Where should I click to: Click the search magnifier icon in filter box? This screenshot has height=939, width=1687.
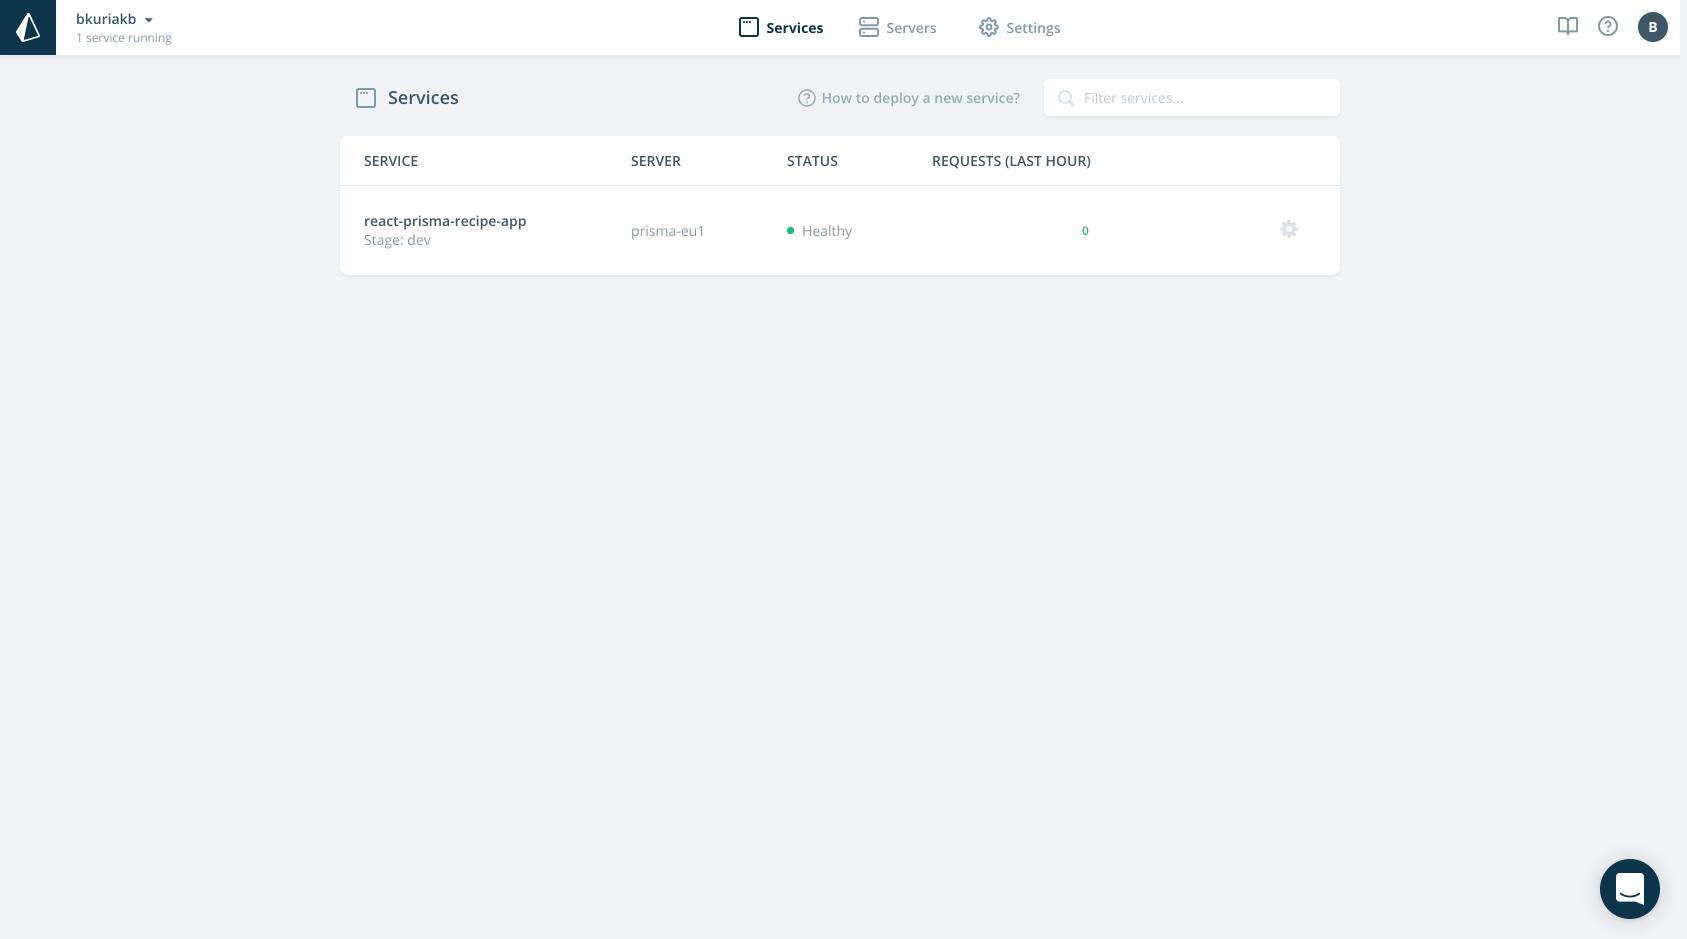click(1066, 98)
